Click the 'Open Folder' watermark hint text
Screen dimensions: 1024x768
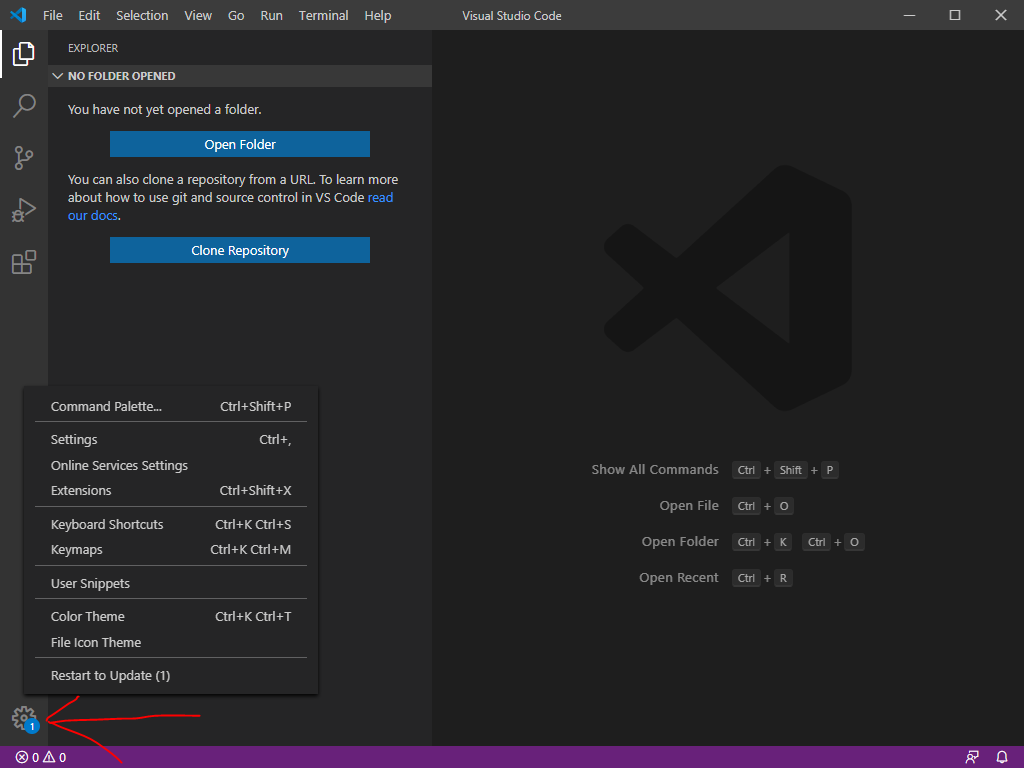click(x=680, y=541)
